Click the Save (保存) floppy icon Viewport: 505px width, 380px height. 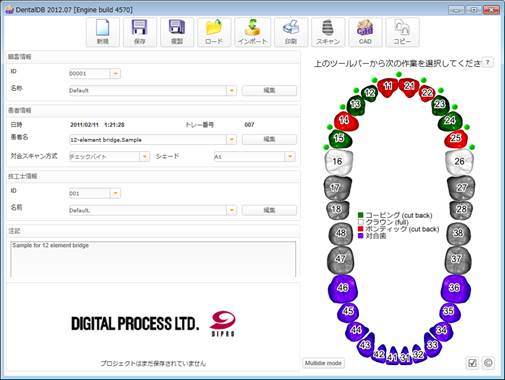[x=140, y=32]
